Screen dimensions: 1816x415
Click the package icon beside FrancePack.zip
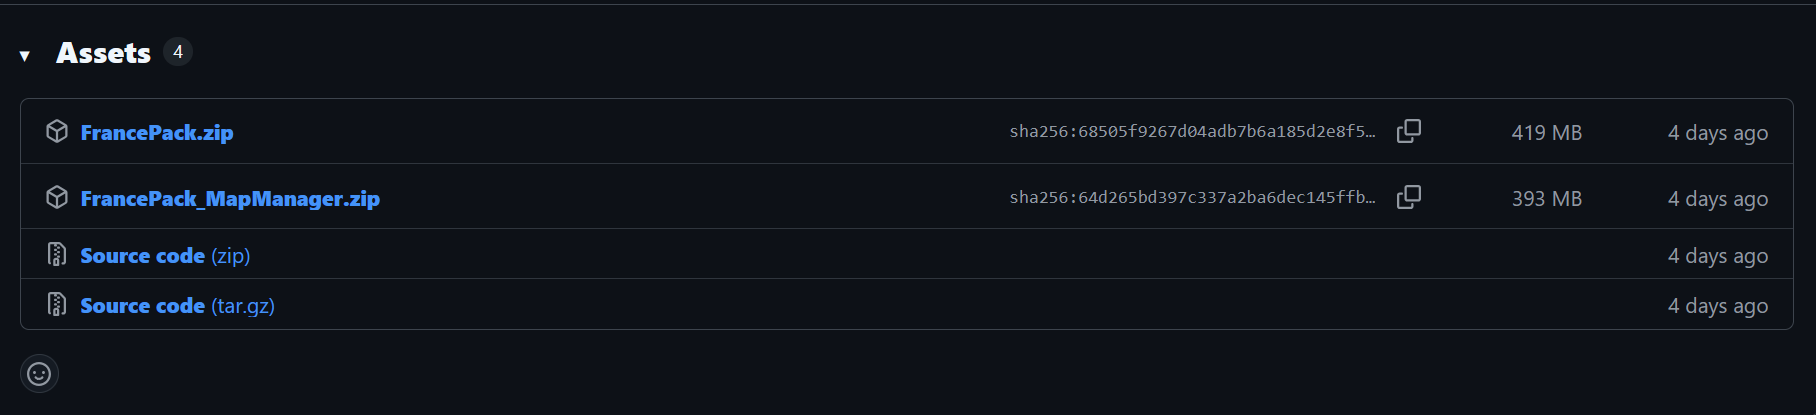57,132
